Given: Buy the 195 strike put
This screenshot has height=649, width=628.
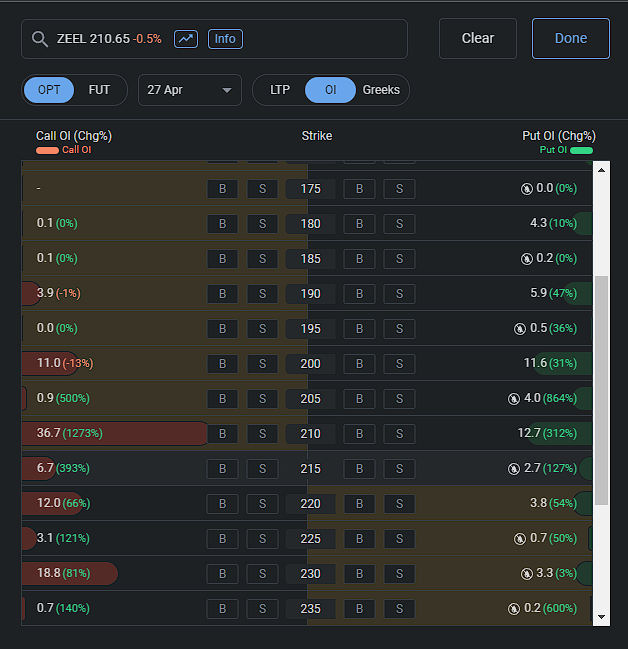Looking at the screenshot, I should [359, 329].
